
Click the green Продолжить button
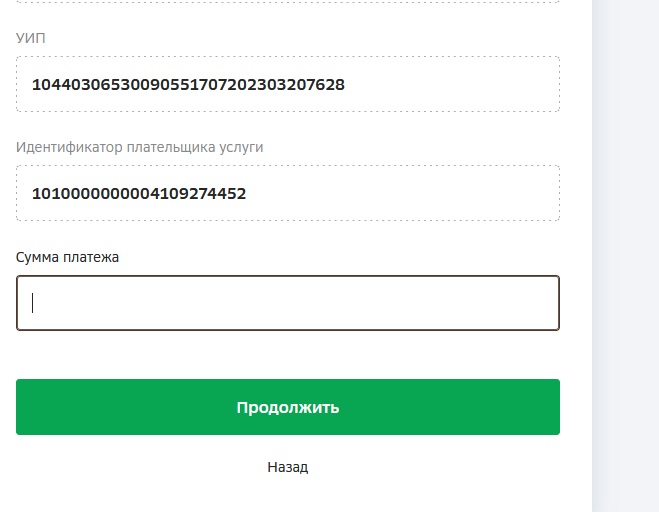pos(288,407)
